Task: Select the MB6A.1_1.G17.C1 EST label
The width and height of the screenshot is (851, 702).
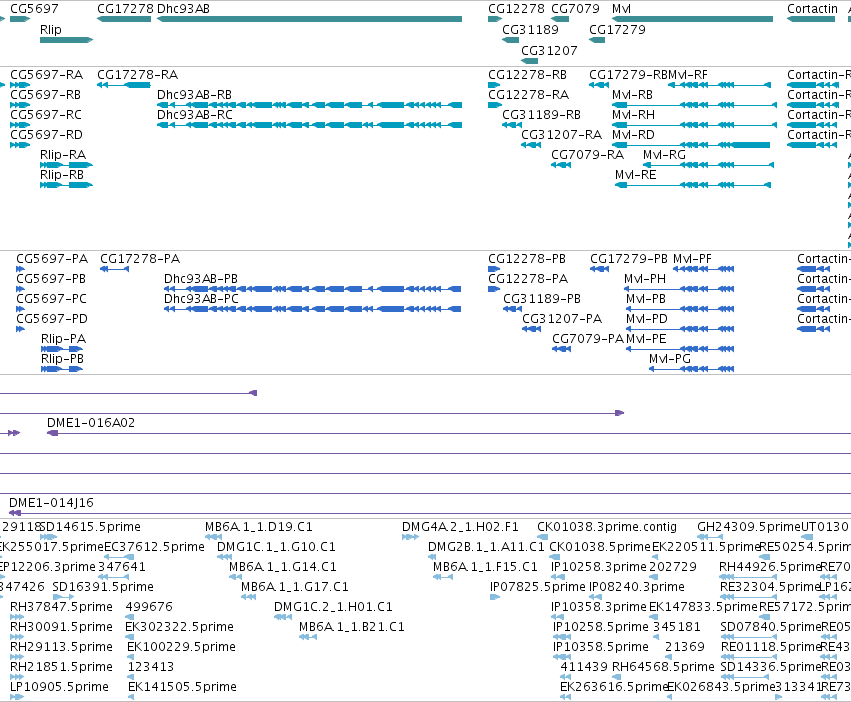Action: [295, 587]
